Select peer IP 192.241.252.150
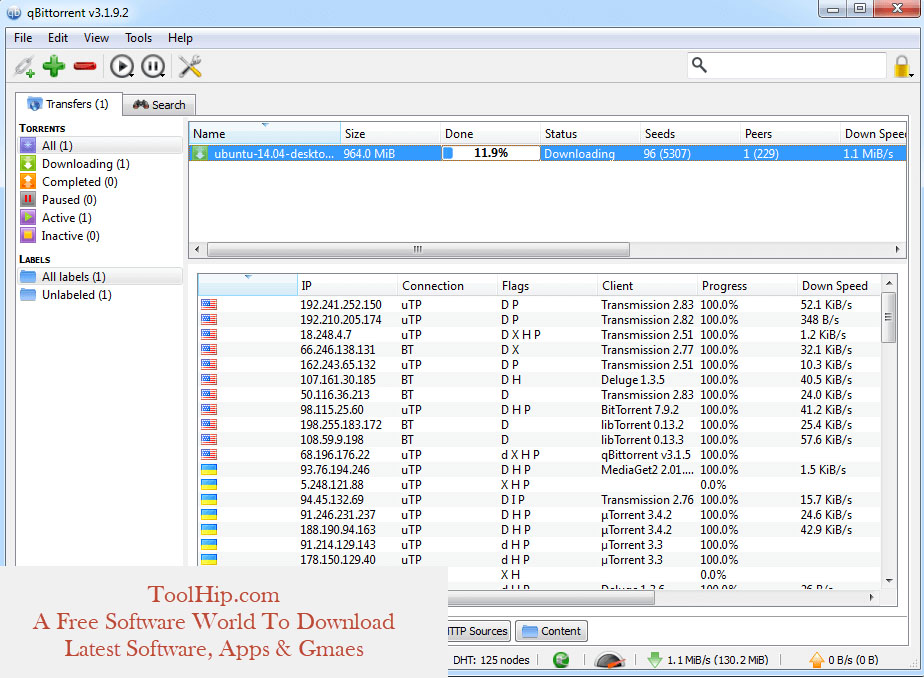The height and width of the screenshot is (678, 924). click(341, 305)
